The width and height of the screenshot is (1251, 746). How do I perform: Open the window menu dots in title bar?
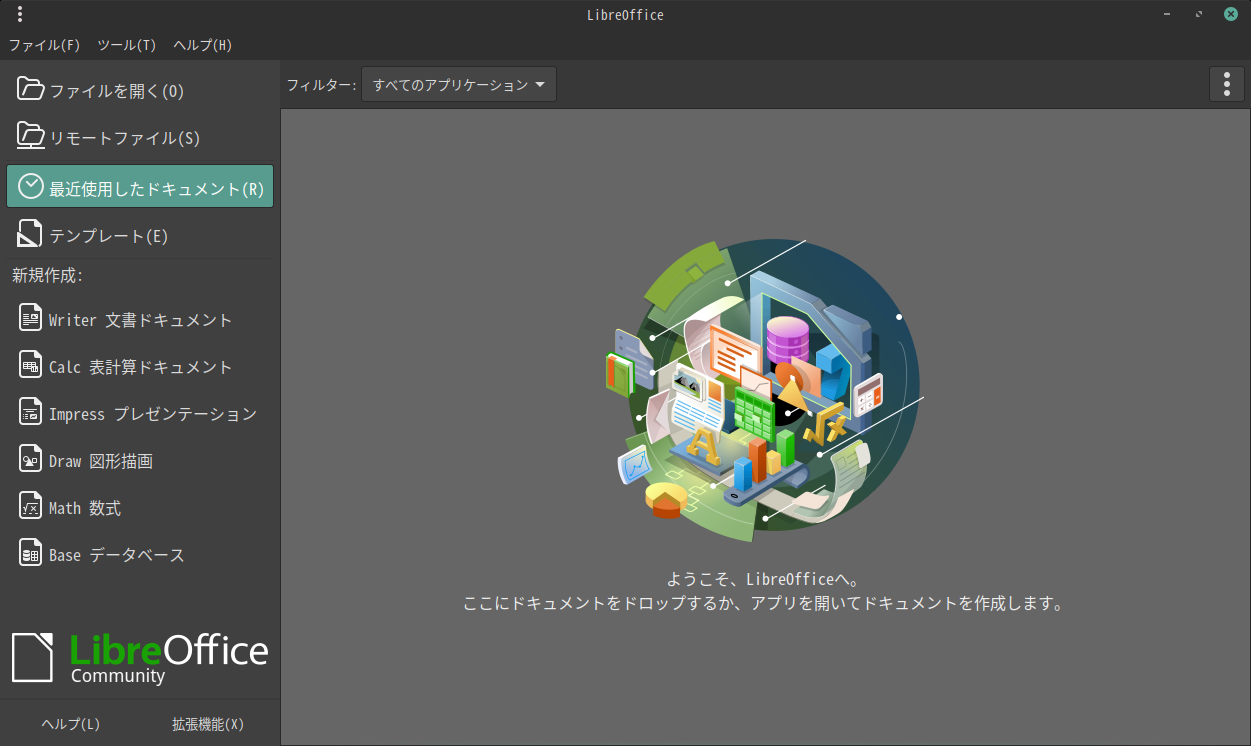click(20, 14)
